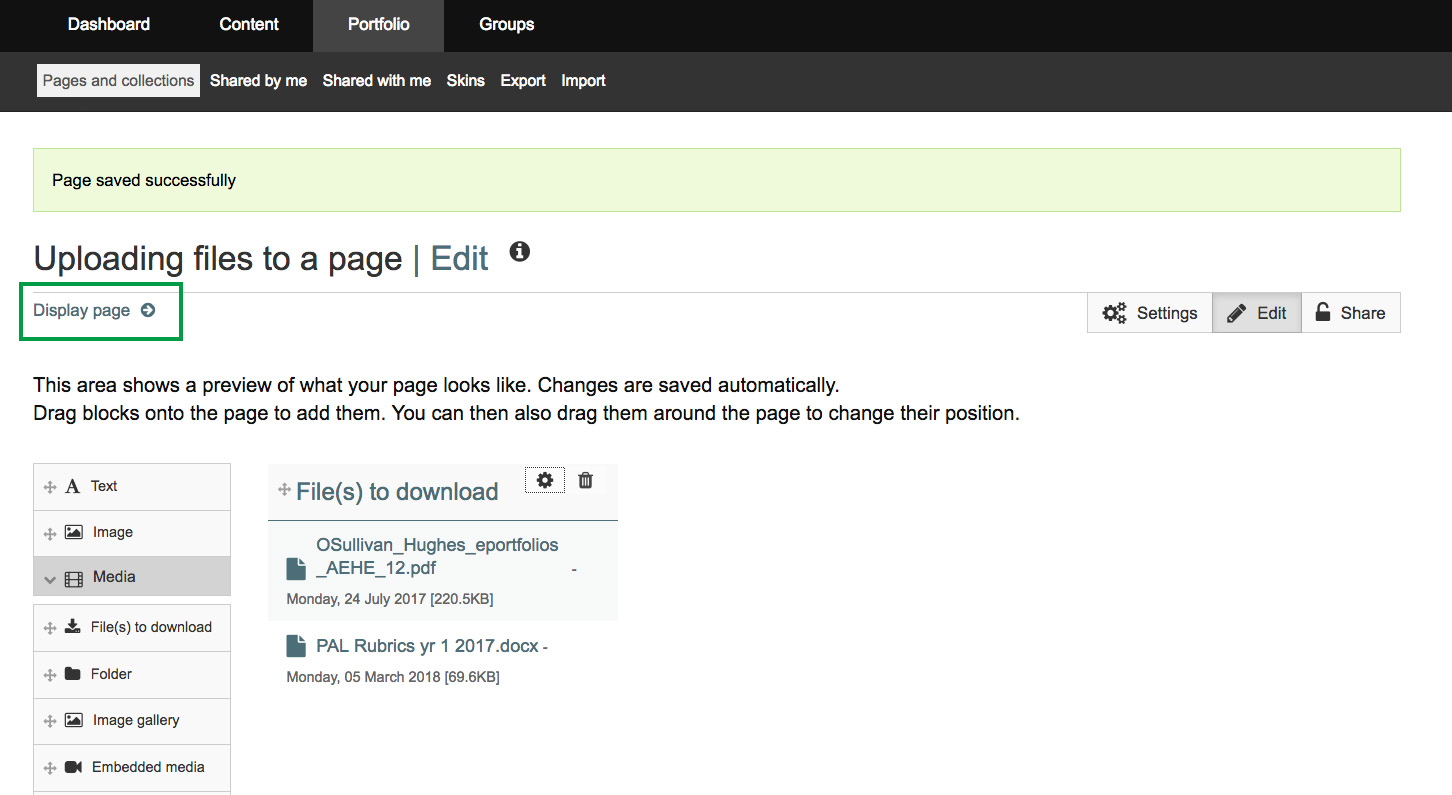Open the Groups menu
The width and height of the screenshot is (1452, 795).
[x=506, y=24]
